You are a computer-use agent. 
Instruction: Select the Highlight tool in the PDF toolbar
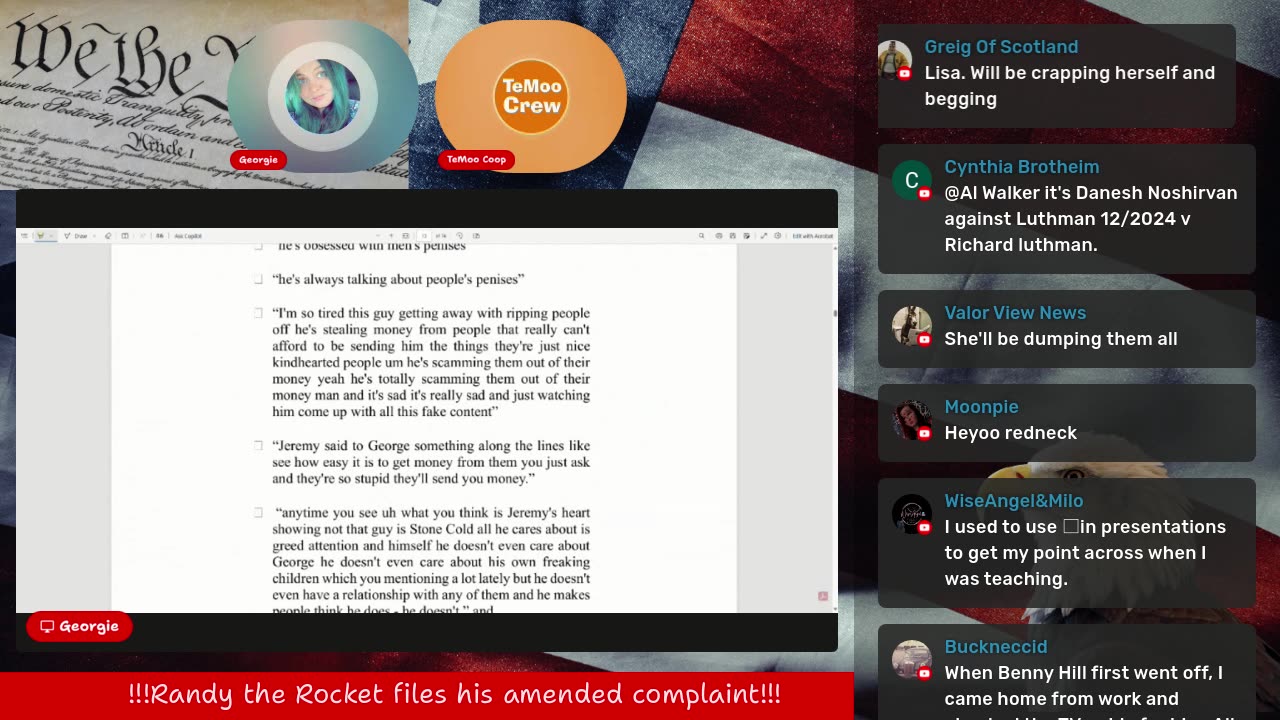click(x=40, y=236)
